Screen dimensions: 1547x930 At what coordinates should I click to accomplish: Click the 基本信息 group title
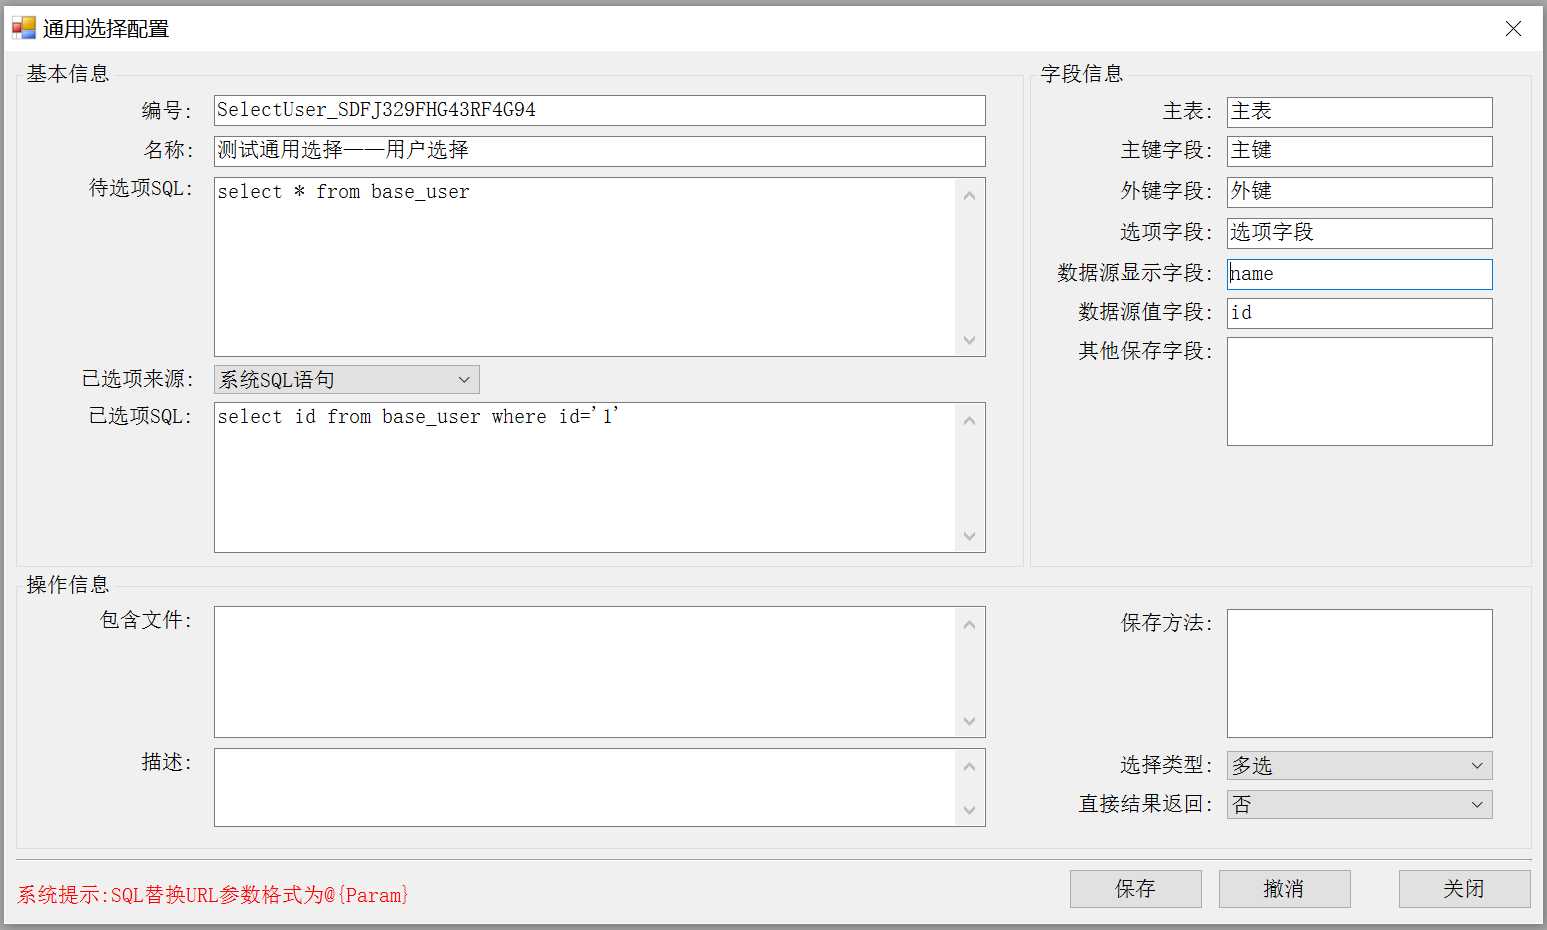point(68,74)
